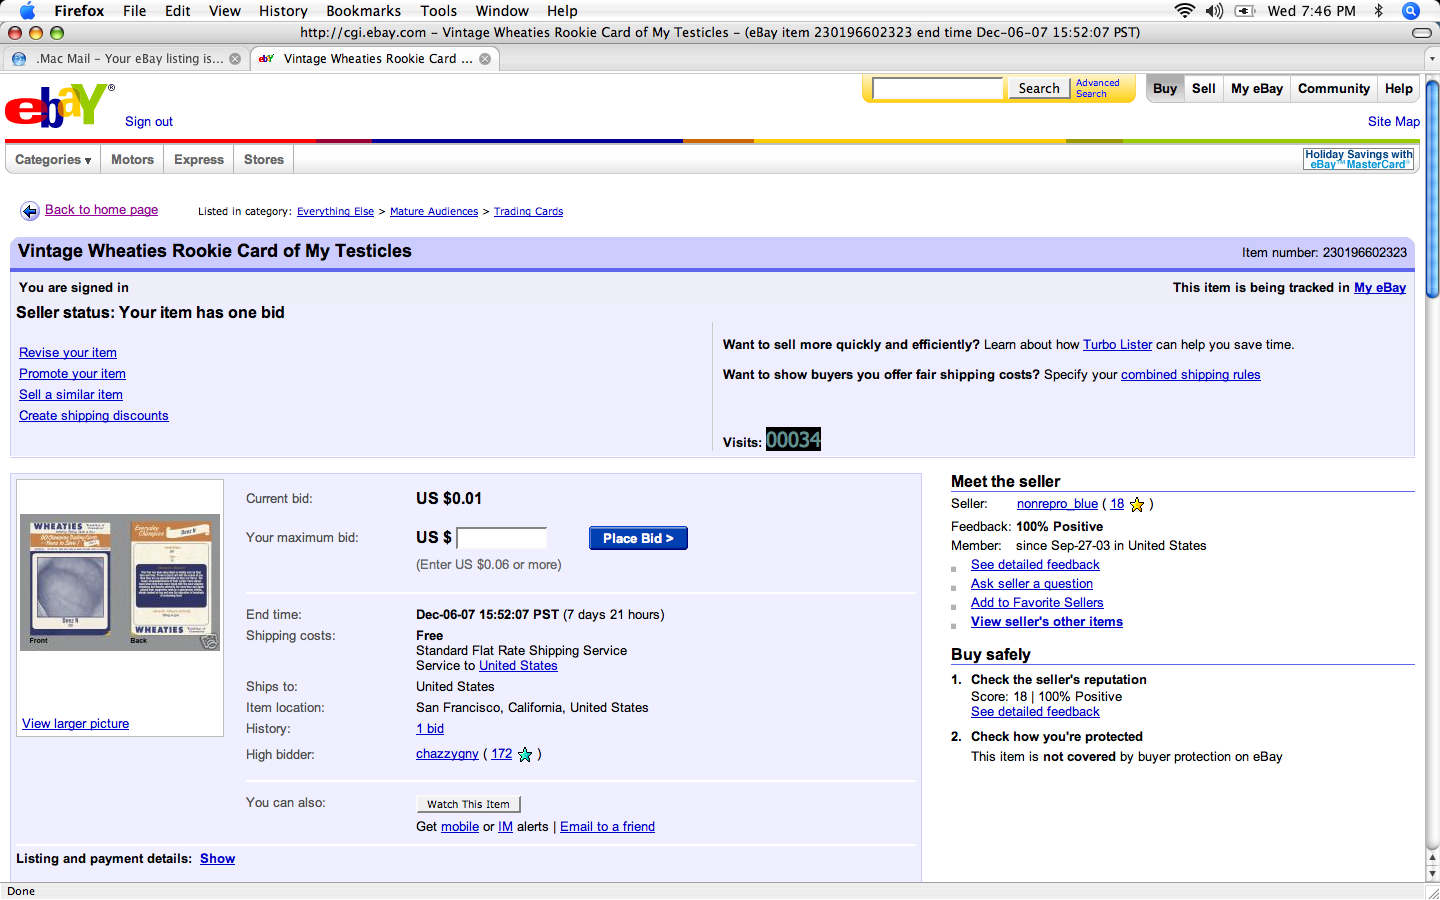This screenshot has width=1440, height=900.
Task: Click the Wheaties card thumbnail image
Action: pos(120,582)
